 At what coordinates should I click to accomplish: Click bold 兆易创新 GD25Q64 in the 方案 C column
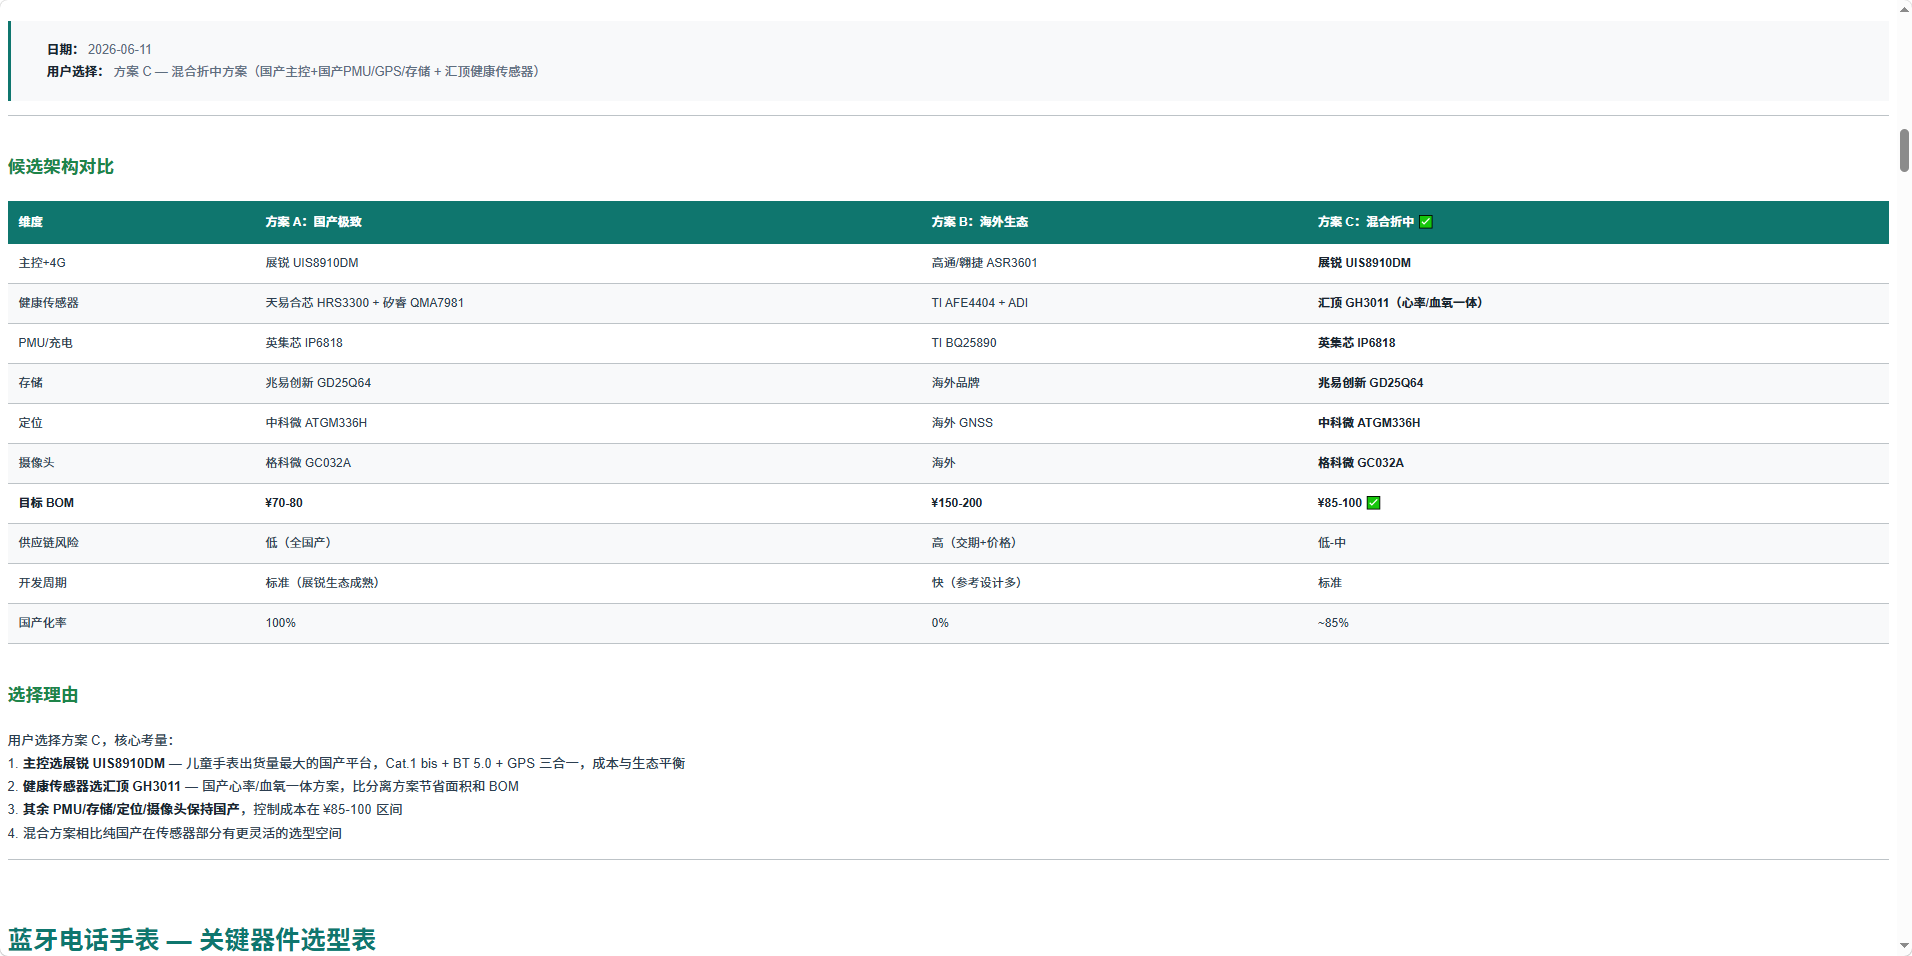pos(1371,383)
